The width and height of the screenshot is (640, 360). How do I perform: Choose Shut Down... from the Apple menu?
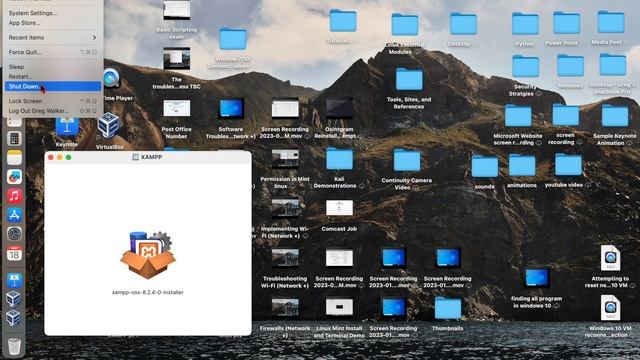pos(52,86)
